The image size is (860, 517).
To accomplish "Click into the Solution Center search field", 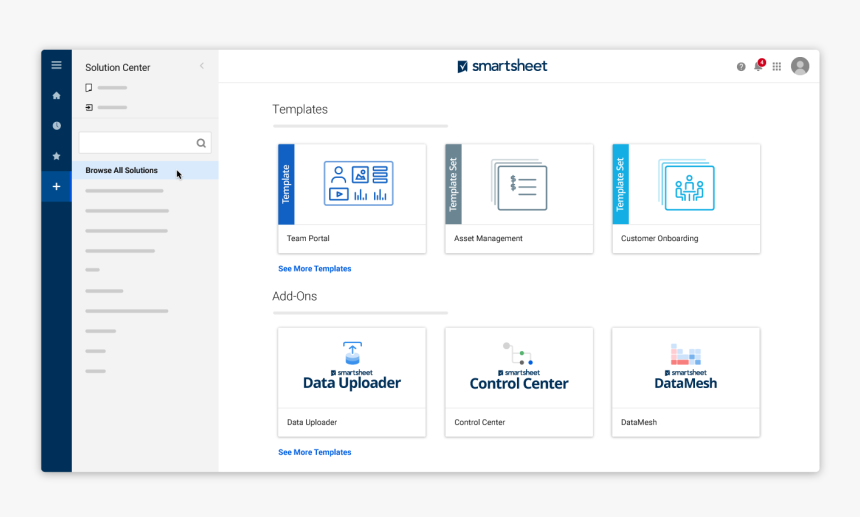I will click(145, 143).
